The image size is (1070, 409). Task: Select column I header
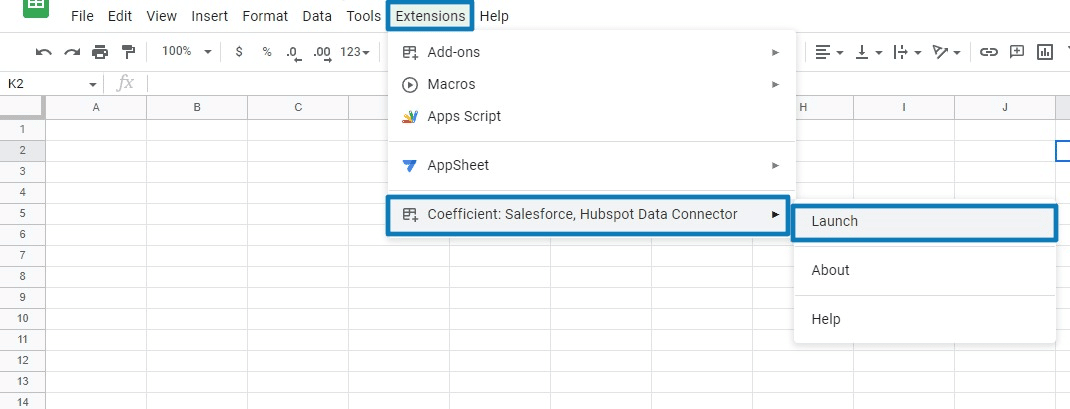[x=904, y=107]
